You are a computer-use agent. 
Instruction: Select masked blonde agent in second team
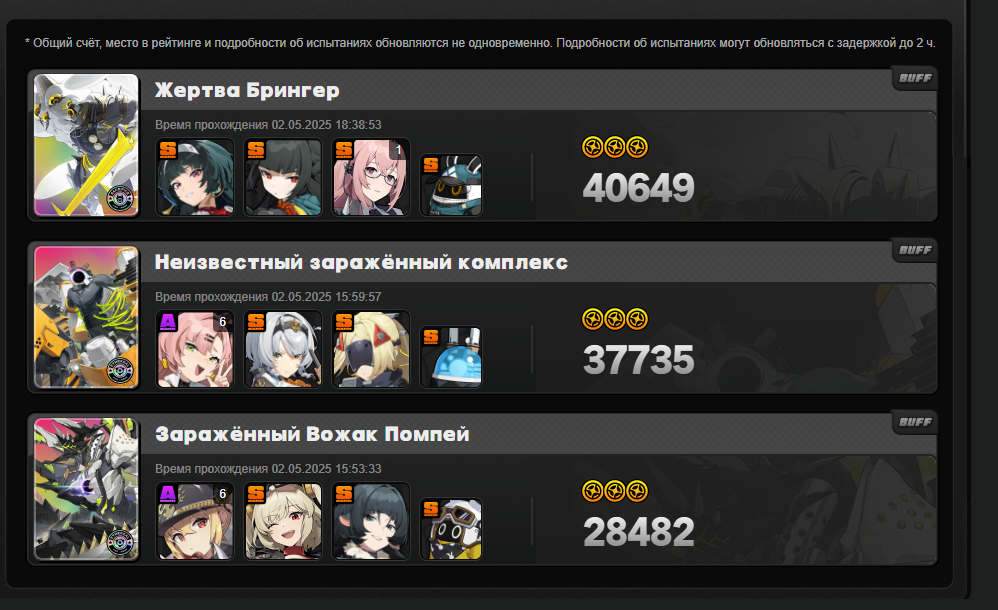(x=371, y=349)
